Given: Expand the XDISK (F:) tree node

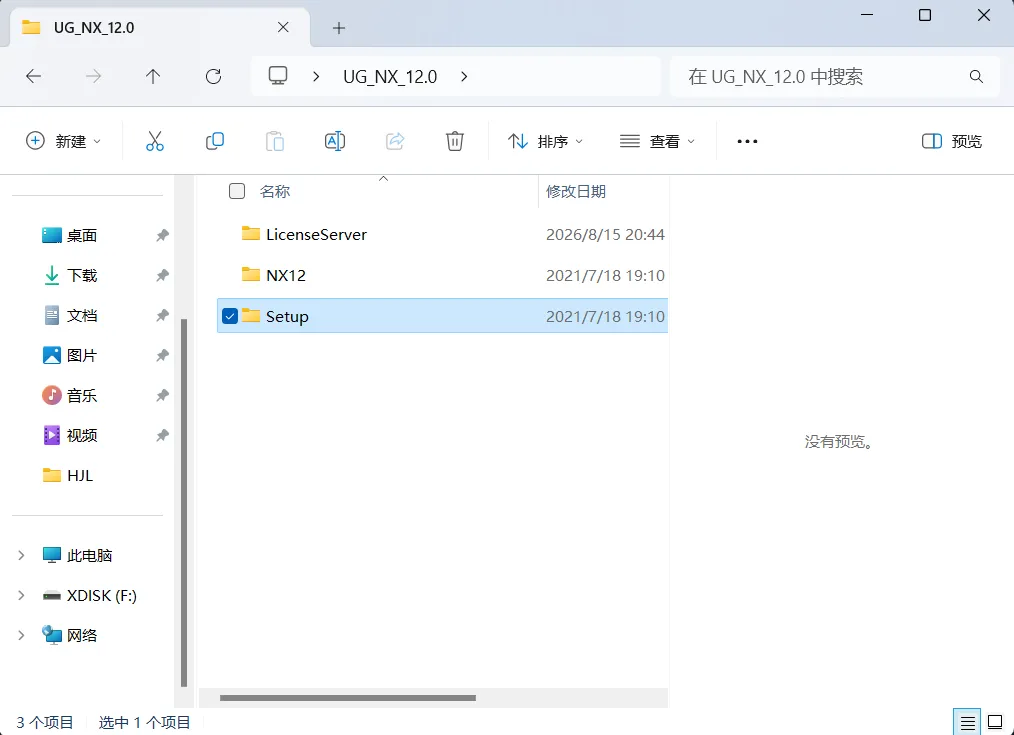Looking at the screenshot, I should [21, 595].
